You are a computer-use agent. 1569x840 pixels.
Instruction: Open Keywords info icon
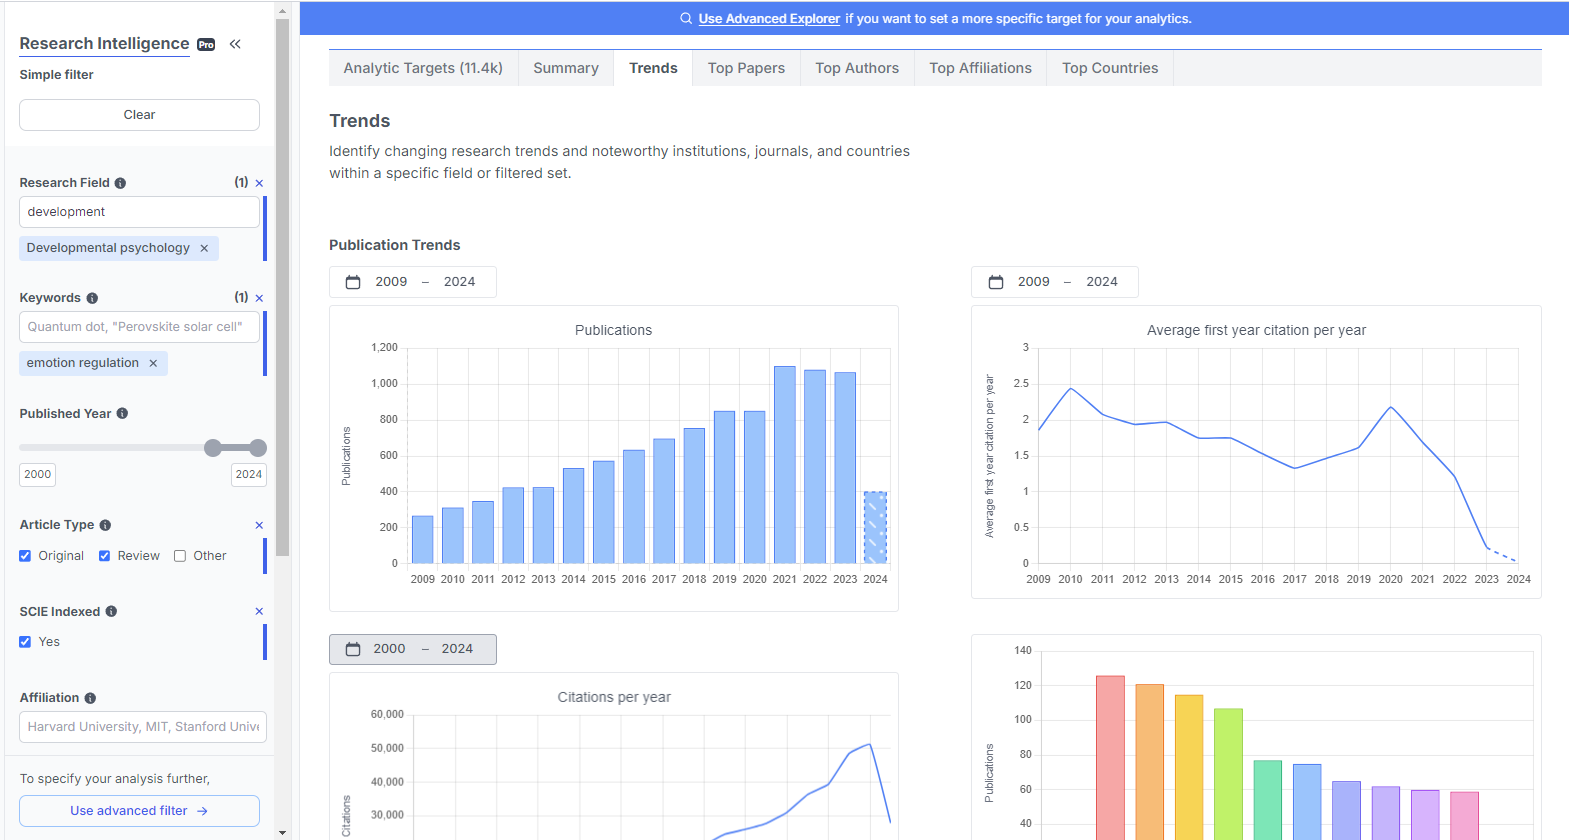coord(92,298)
